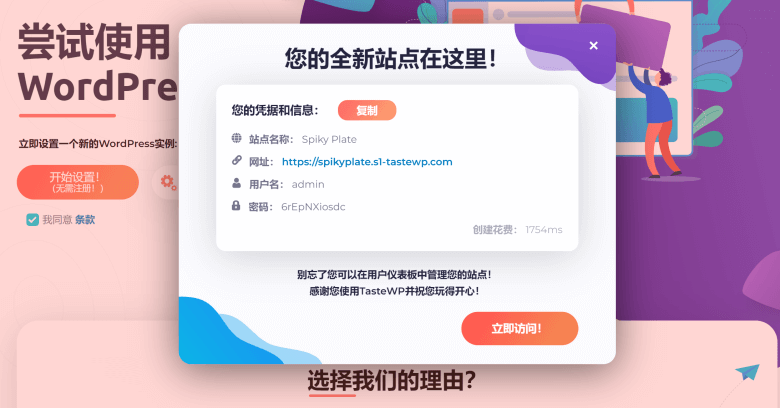The height and width of the screenshot is (408, 780).
Task: Click the 立即访问! button
Action: 519,328
